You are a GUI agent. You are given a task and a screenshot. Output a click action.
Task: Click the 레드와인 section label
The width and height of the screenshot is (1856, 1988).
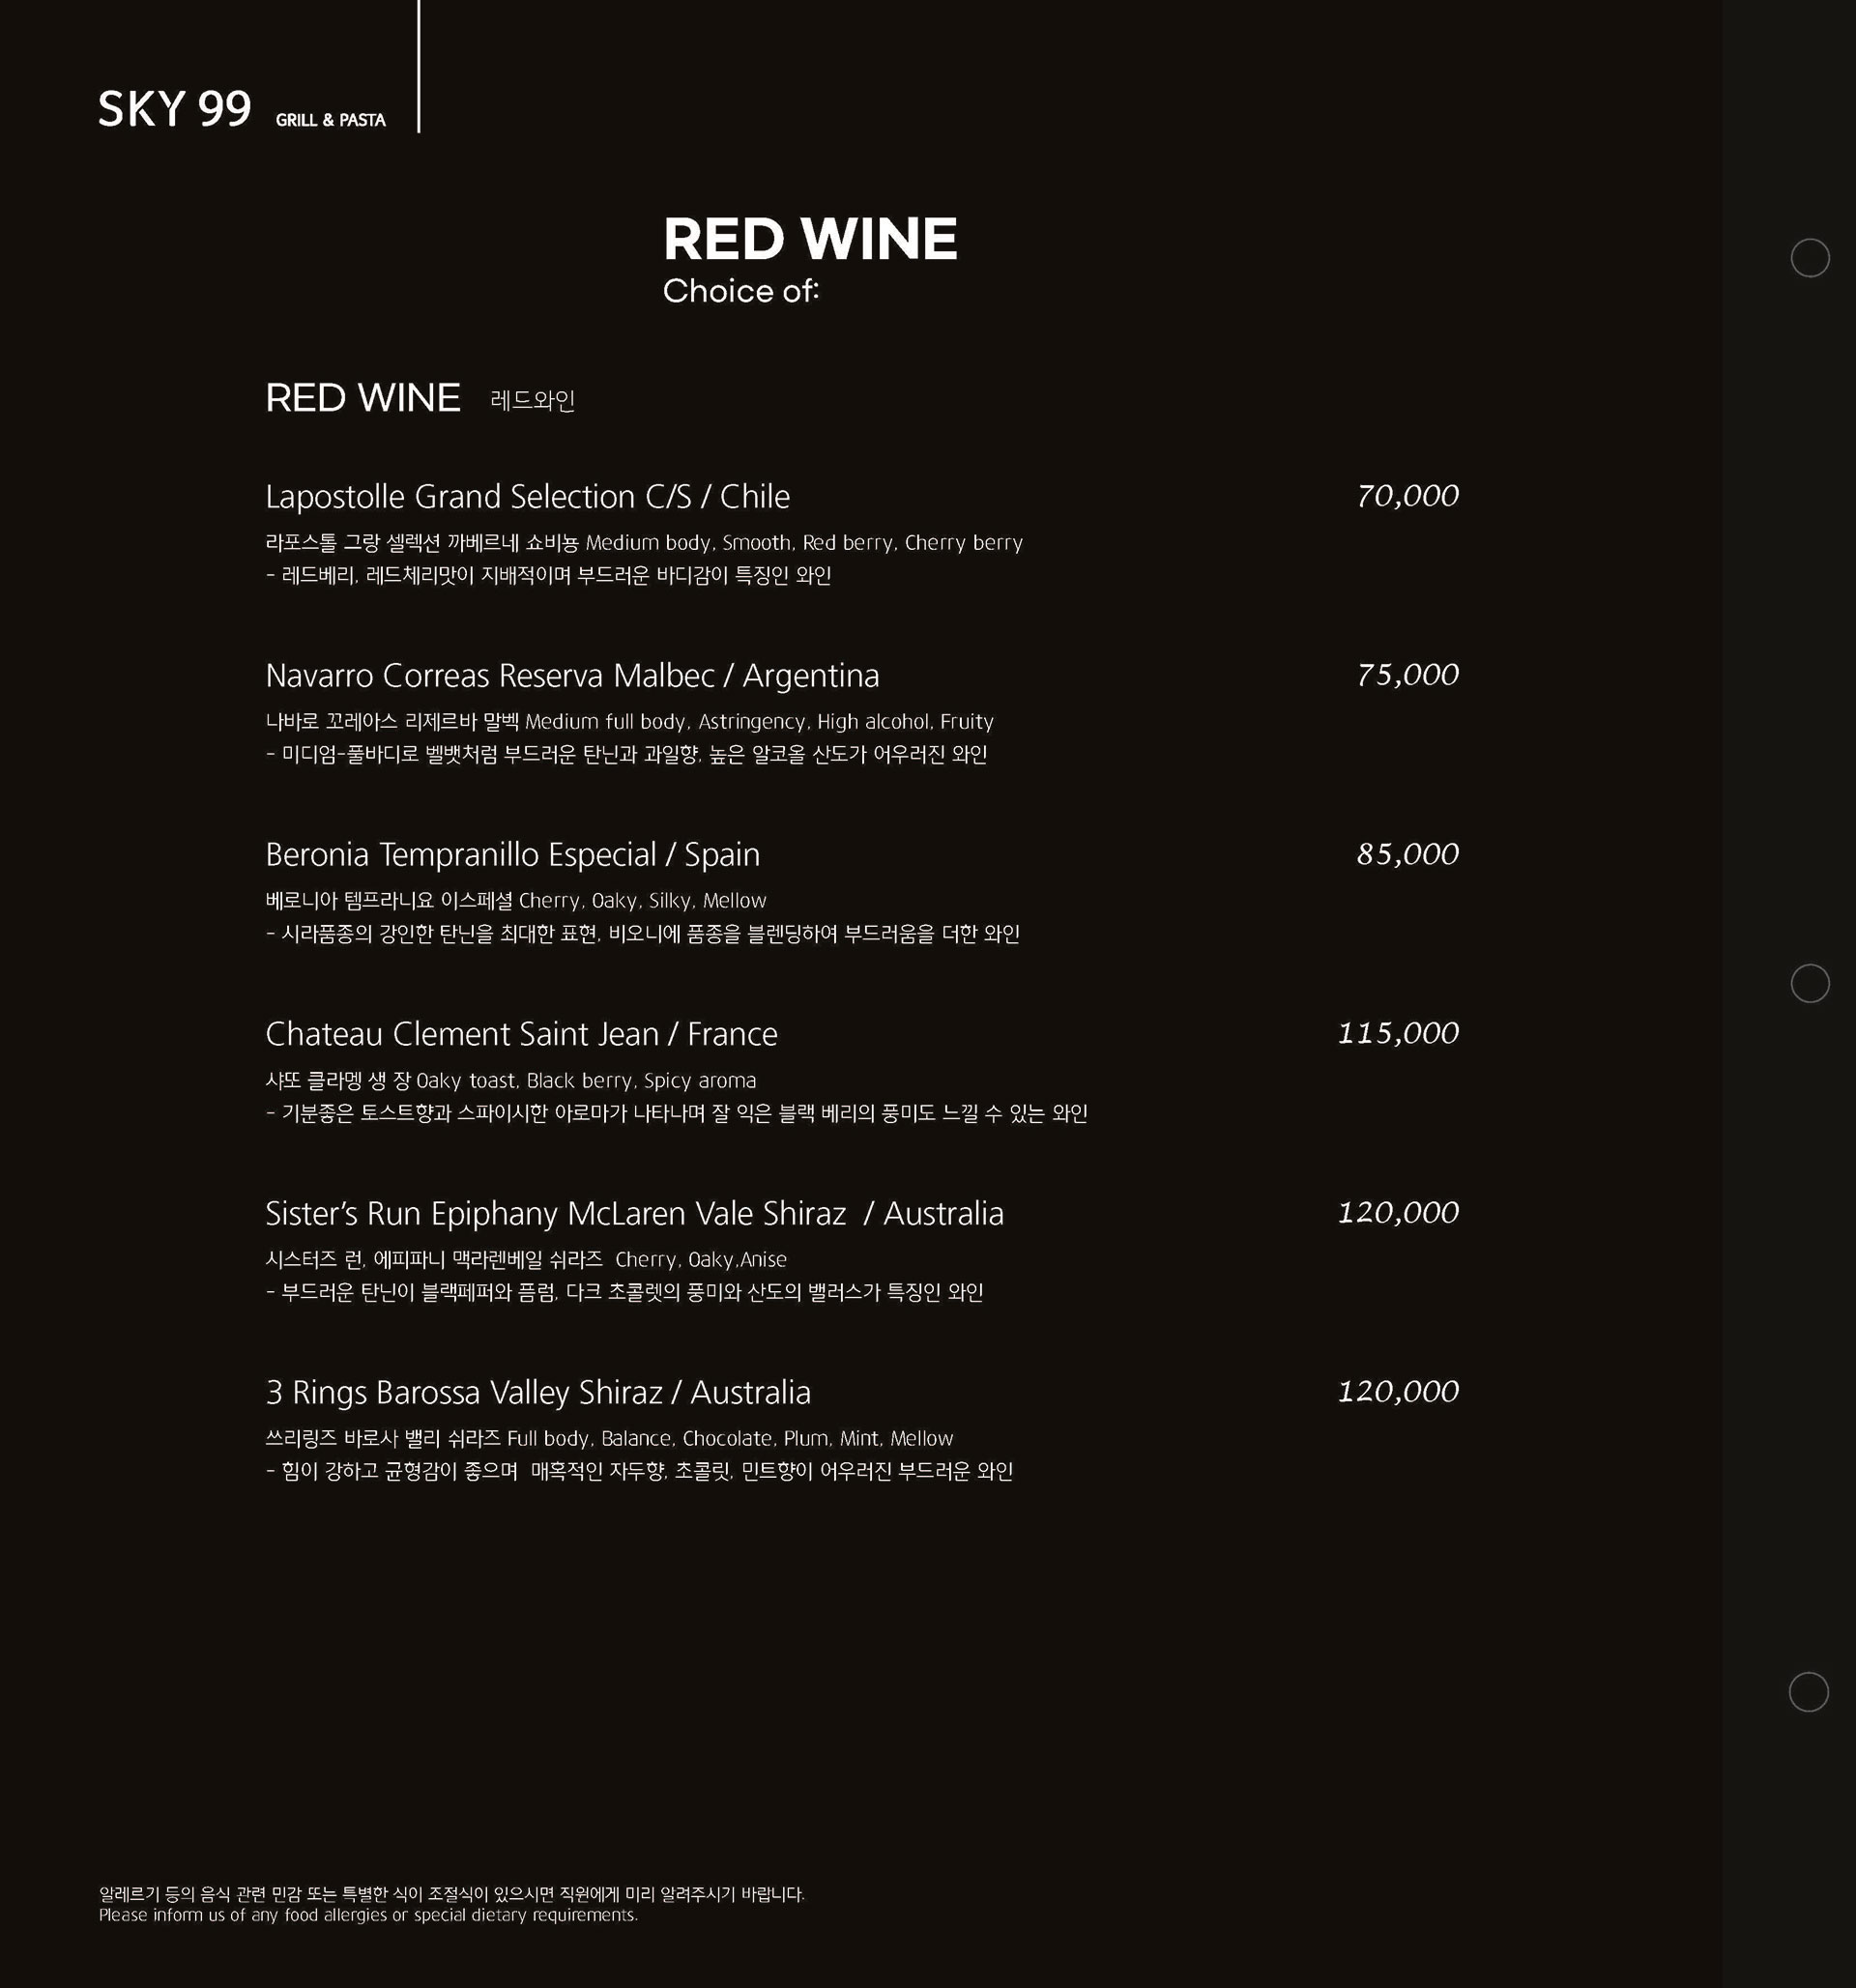pos(532,400)
